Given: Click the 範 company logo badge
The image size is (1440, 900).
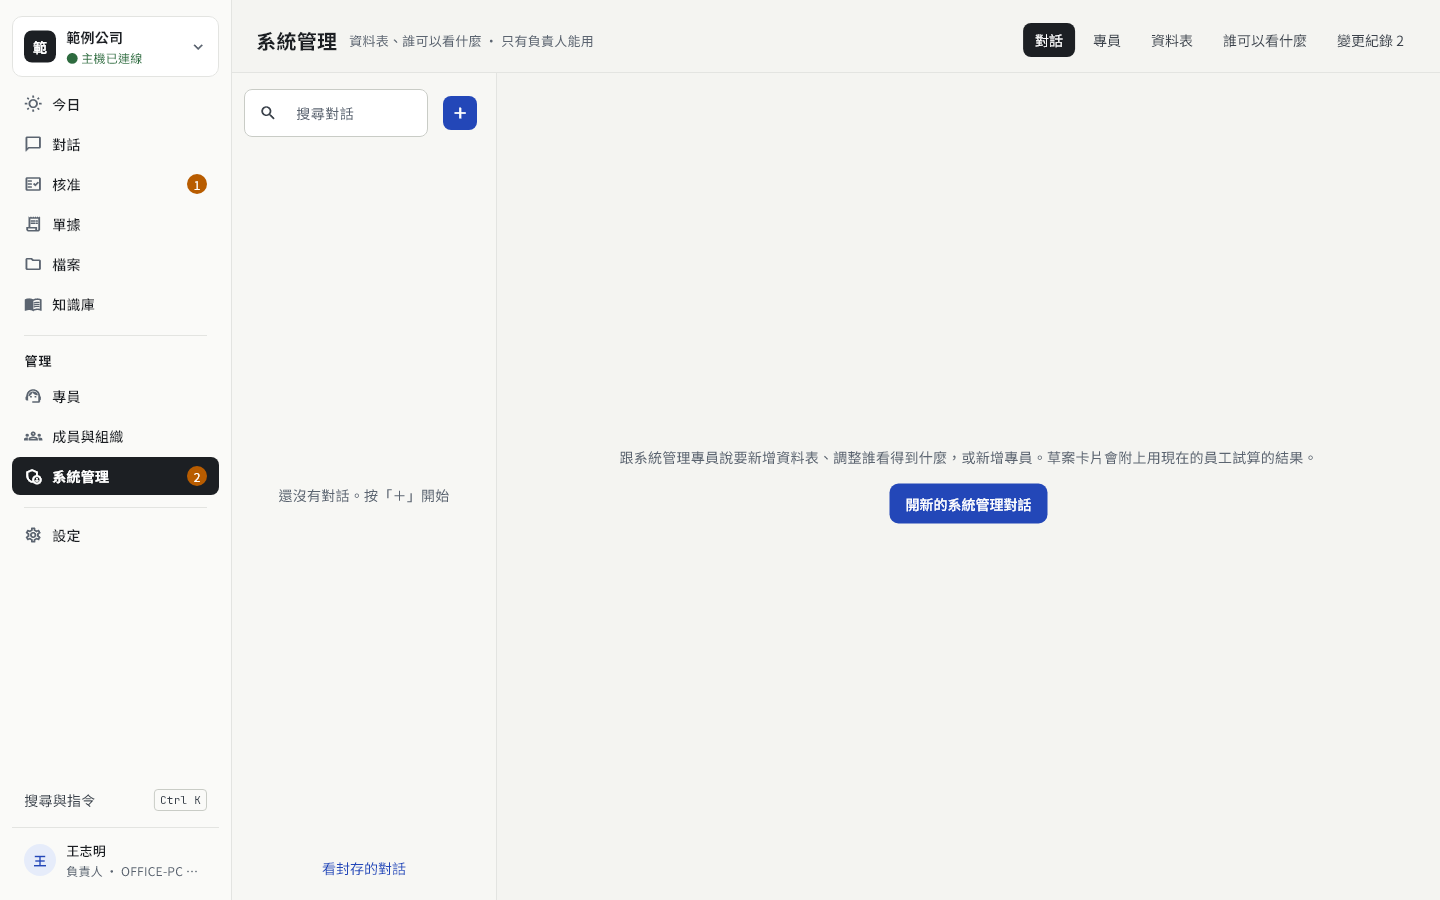Looking at the screenshot, I should 40,46.
